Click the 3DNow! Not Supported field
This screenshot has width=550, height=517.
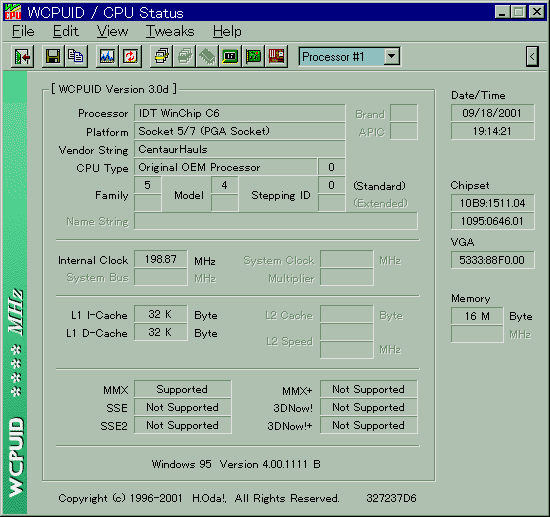pyautogui.click(x=369, y=407)
